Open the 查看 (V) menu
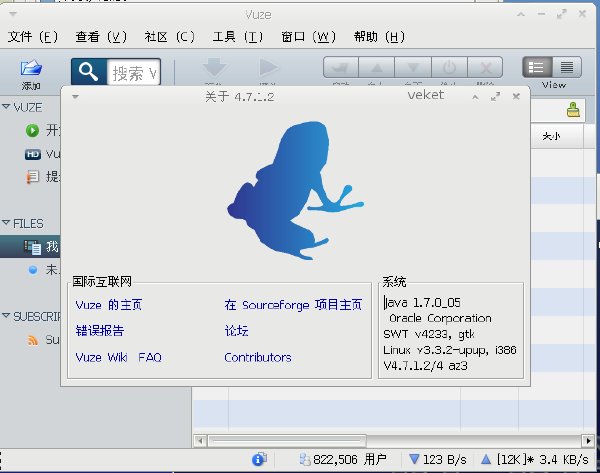This screenshot has width=600, height=473. click(101, 37)
